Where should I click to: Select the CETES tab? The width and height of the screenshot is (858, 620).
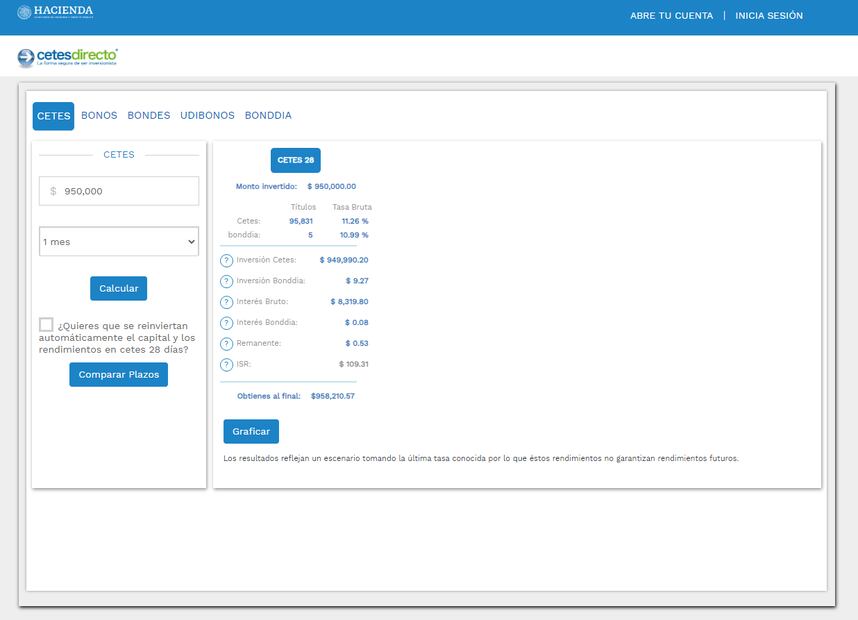[54, 116]
